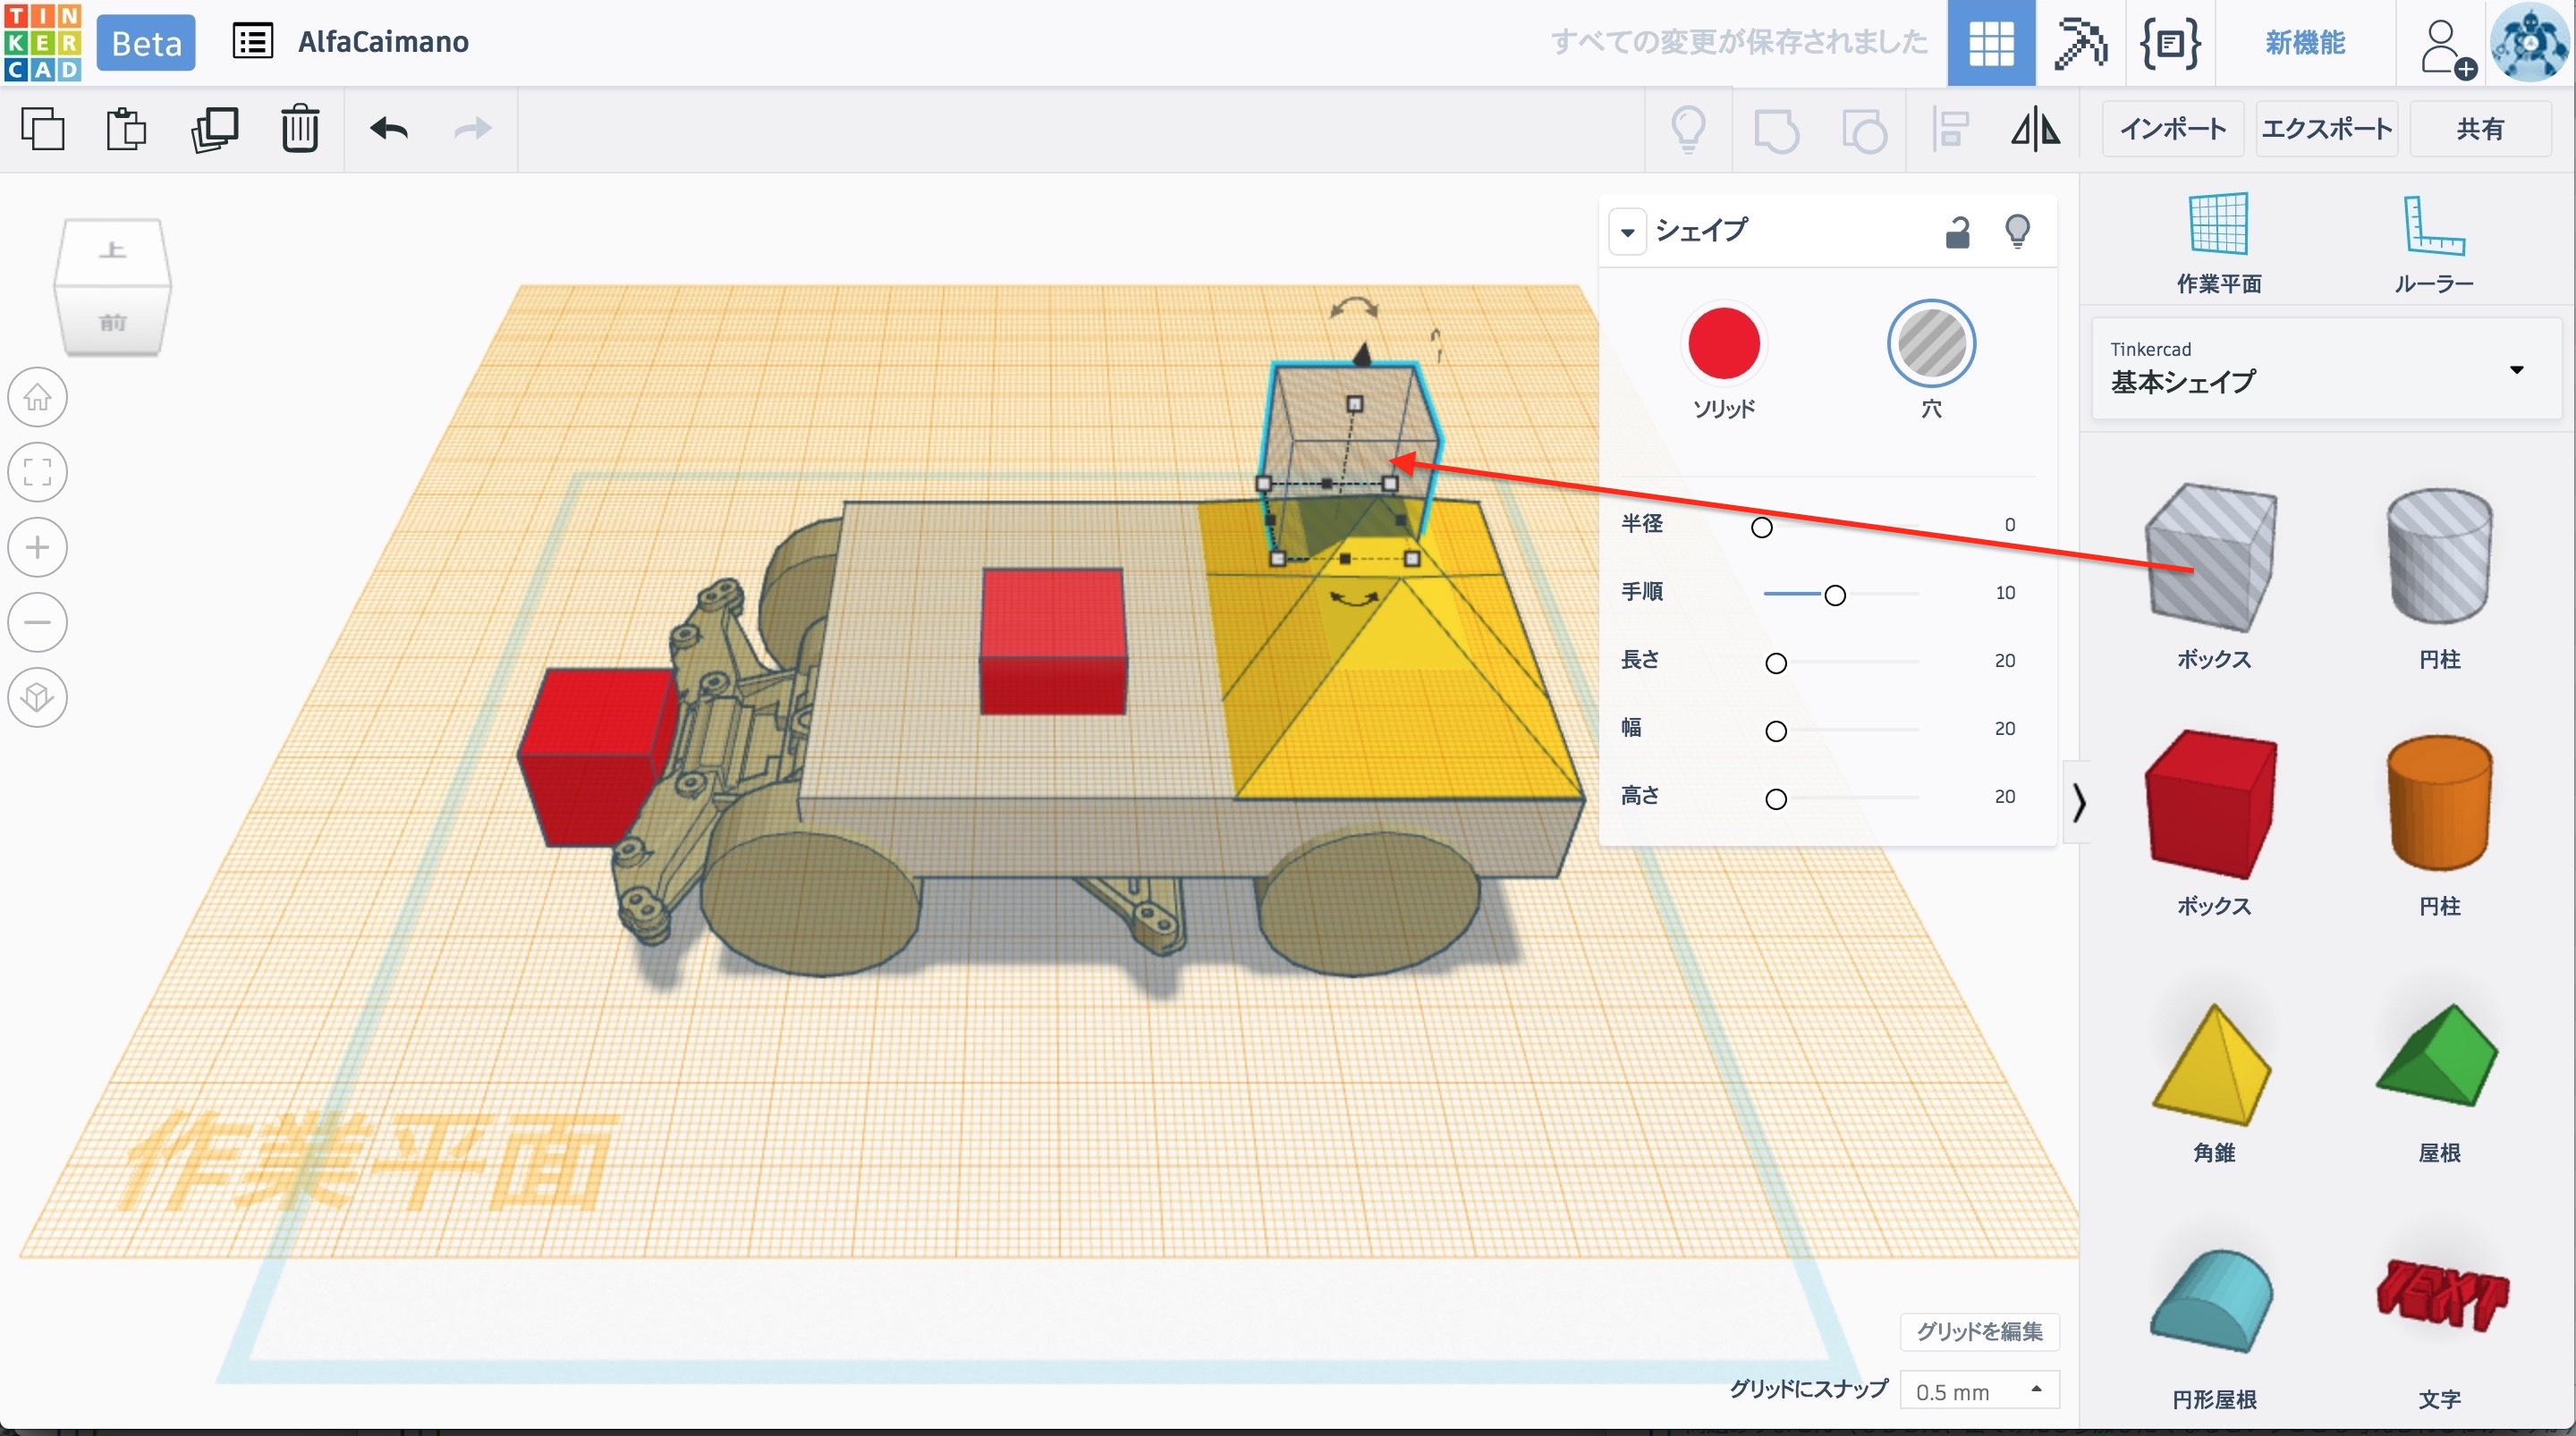Set shape to 穴 hole mode
This screenshot has height=1436, width=2576.
click(x=1930, y=344)
